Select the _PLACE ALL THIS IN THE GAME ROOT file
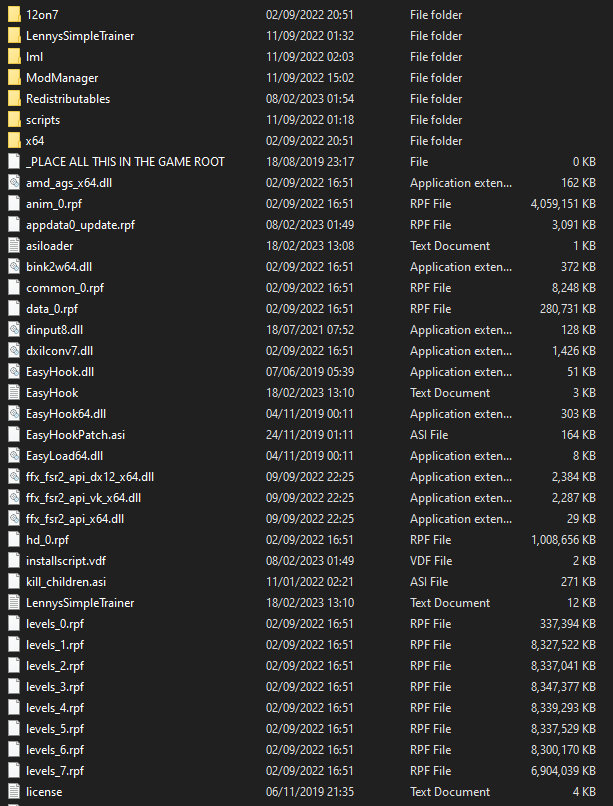 pos(125,162)
